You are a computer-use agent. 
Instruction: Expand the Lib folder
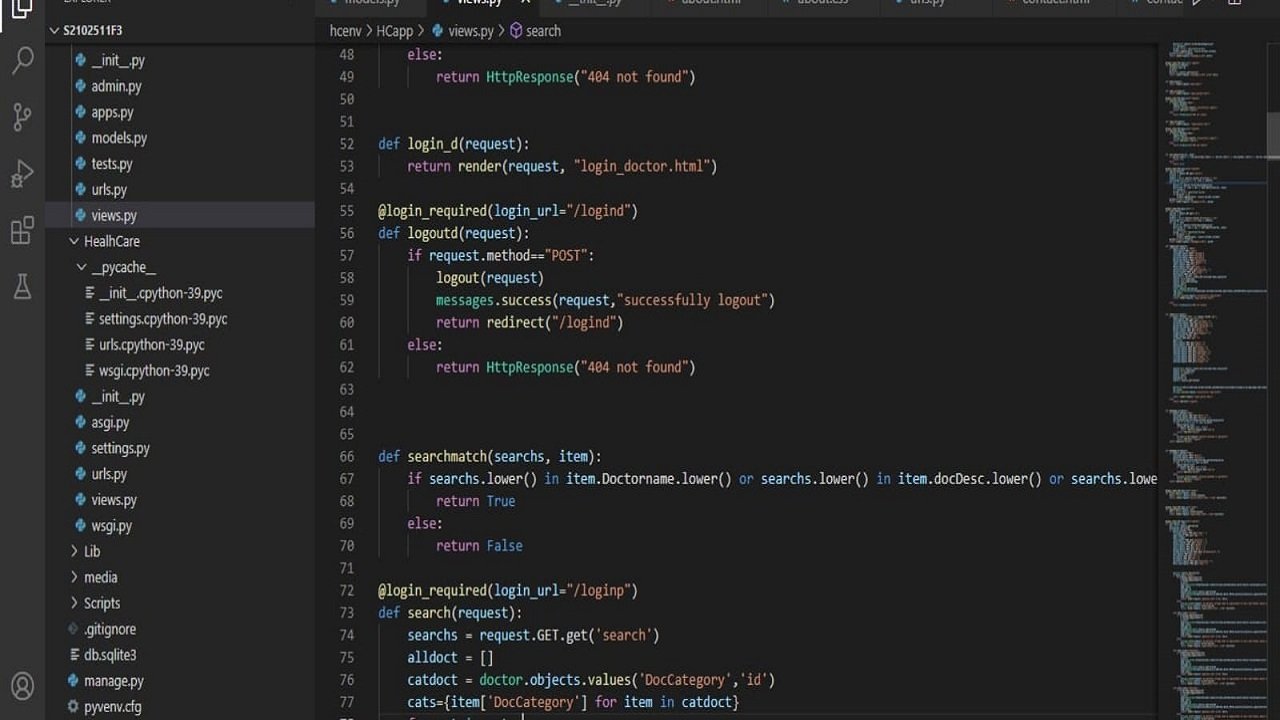[x=74, y=552]
